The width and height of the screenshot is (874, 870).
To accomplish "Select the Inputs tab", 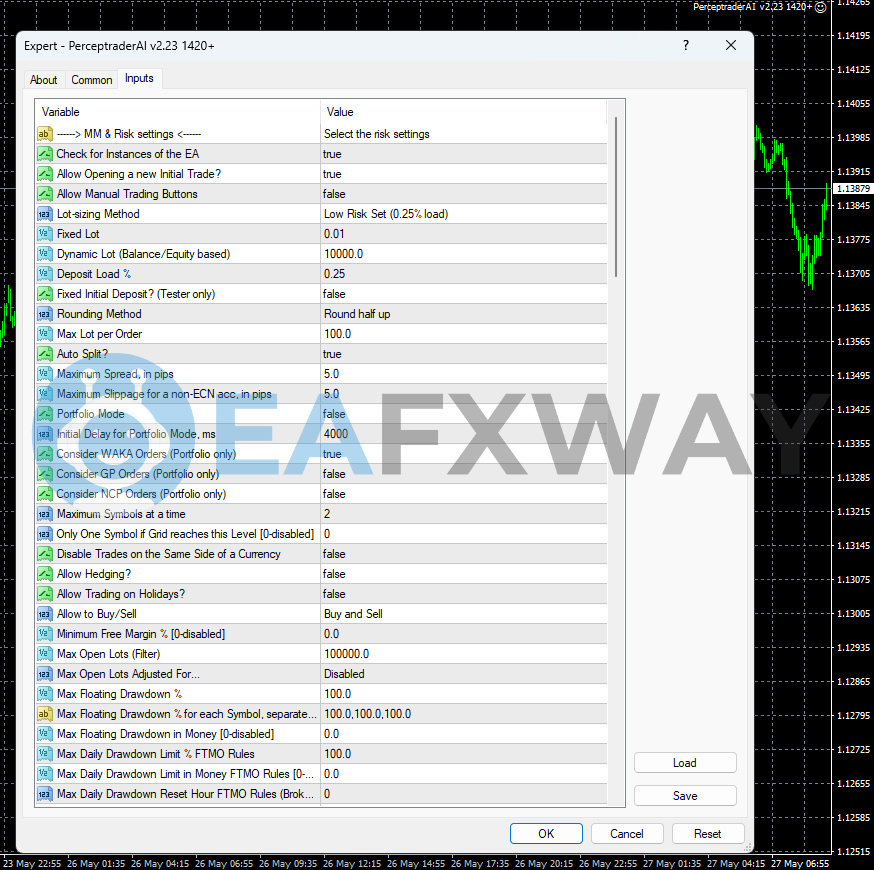I will pos(139,79).
